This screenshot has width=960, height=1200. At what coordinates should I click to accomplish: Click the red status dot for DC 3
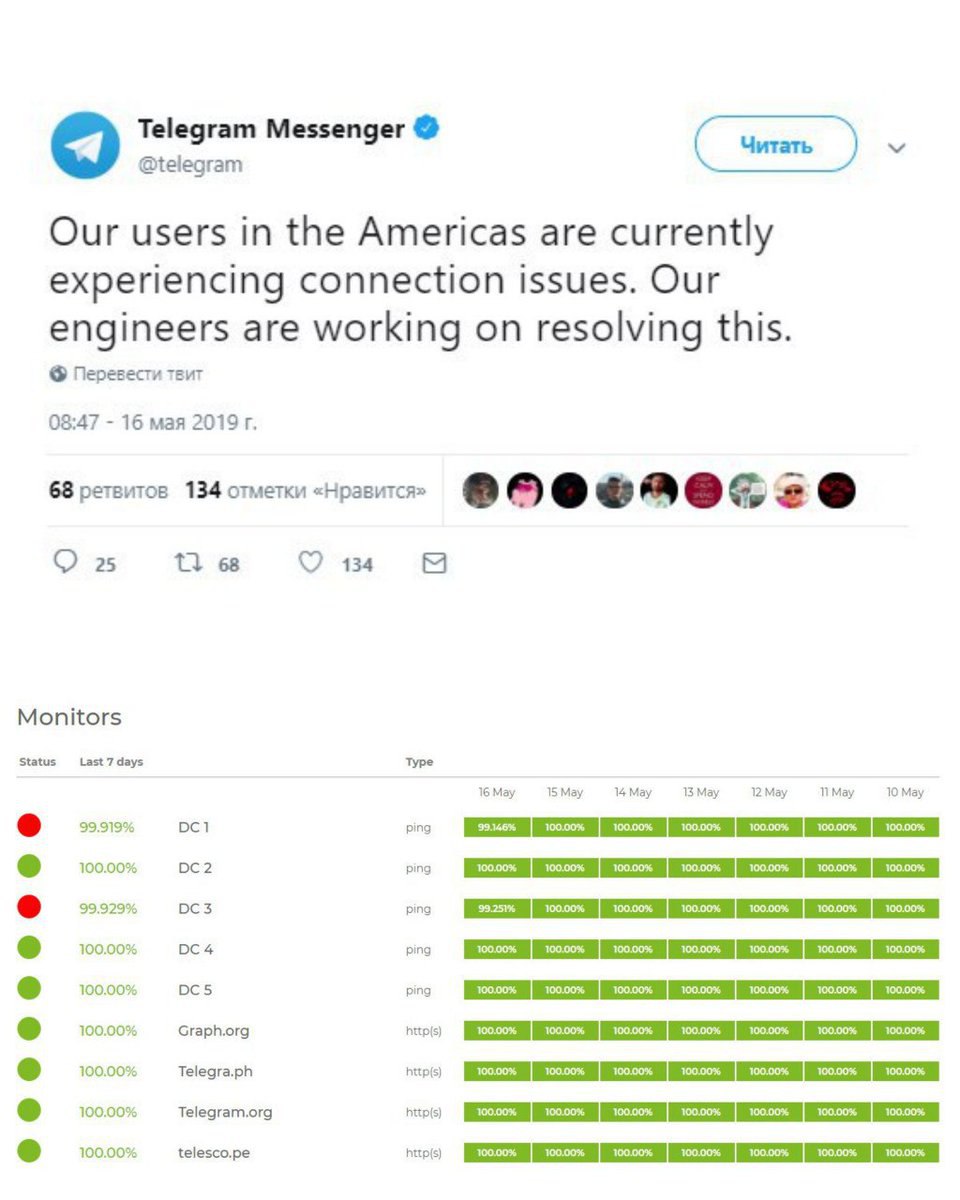pyautogui.click(x=29, y=907)
